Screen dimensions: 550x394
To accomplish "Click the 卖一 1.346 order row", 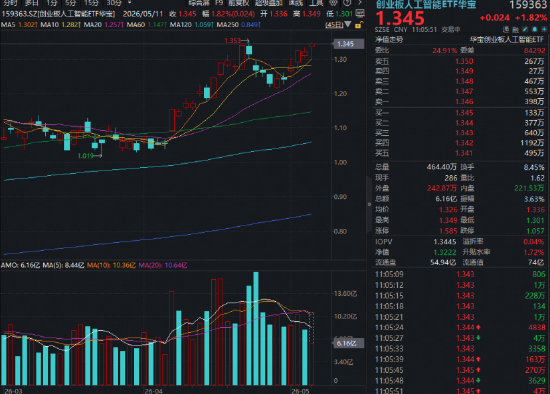I will [460, 102].
